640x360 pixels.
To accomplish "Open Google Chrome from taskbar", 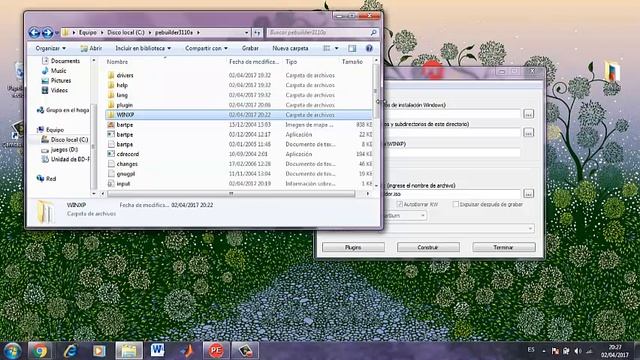I will click(40, 351).
